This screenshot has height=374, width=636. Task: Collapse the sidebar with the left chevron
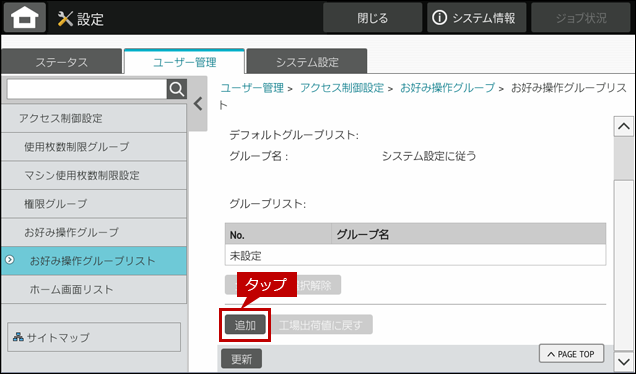(x=198, y=104)
